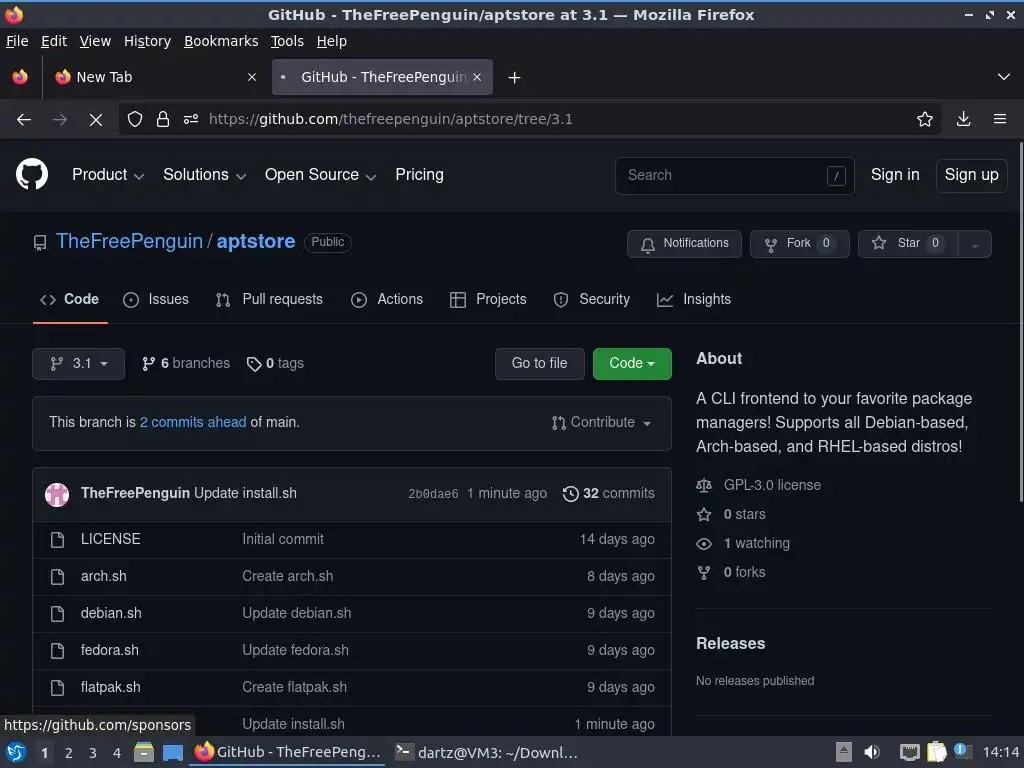Open the Insights tab
The image size is (1024, 768).
point(694,299)
